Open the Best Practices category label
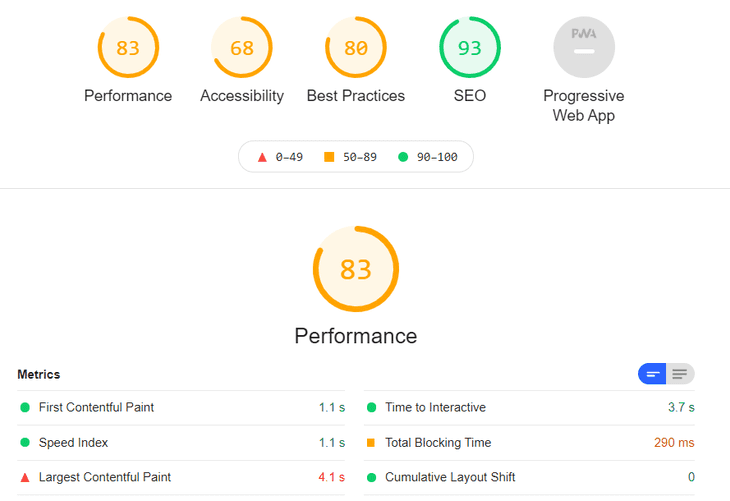The height and width of the screenshot is (501, 730). 356,96
